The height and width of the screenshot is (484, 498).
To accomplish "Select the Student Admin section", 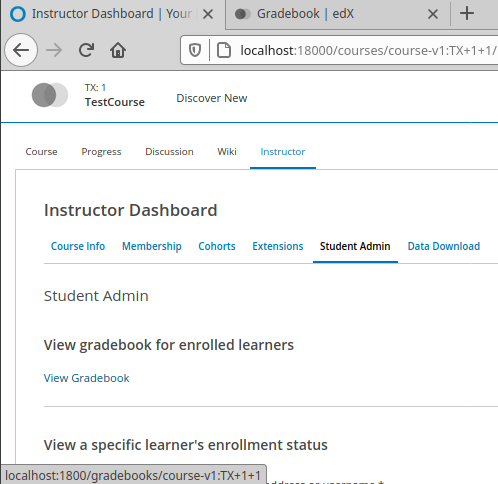I will tap(355, 246).
